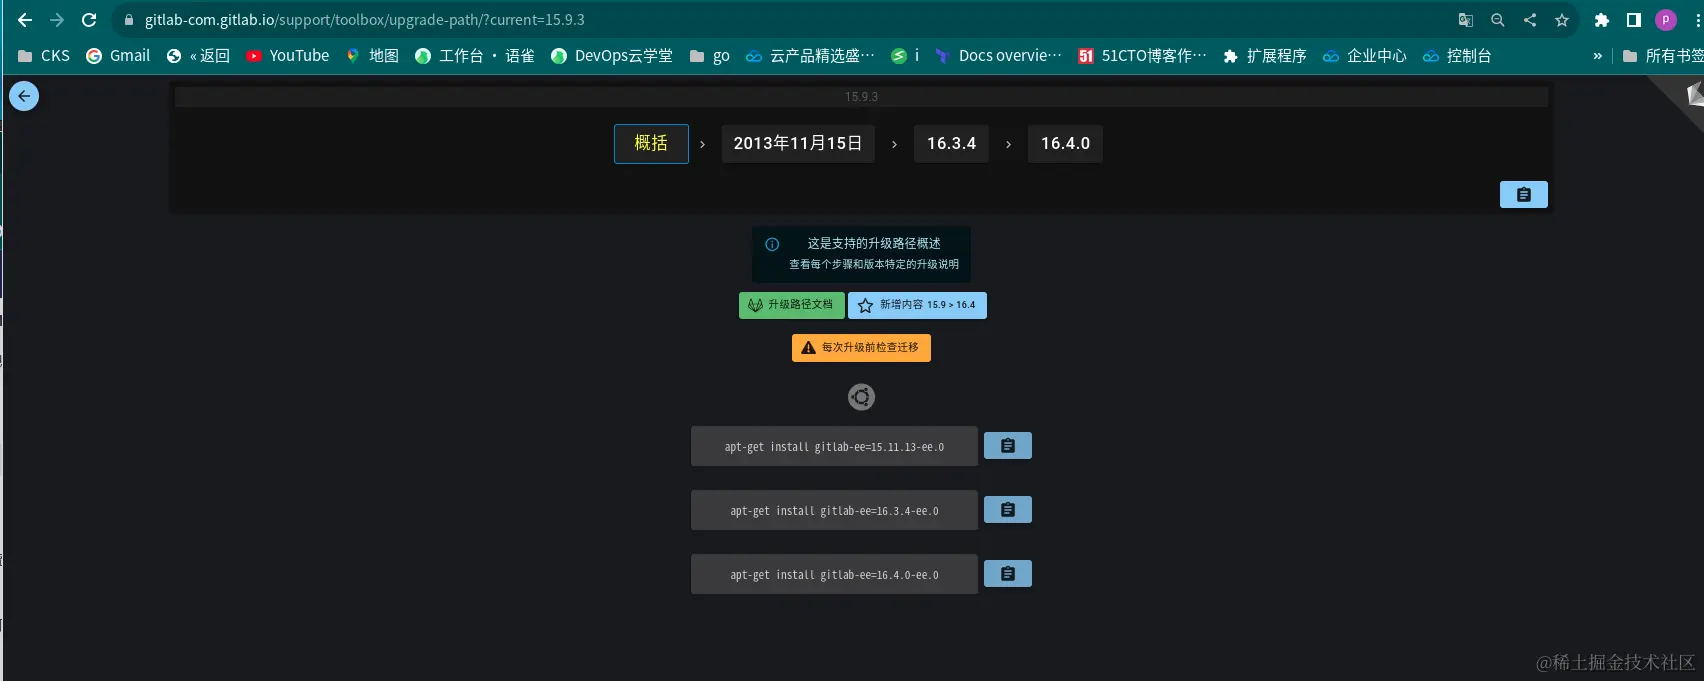Screen dimensions: 1704x681
Task: Open the 云产品精选盛 bookmark
Action: tap(810, 56)
